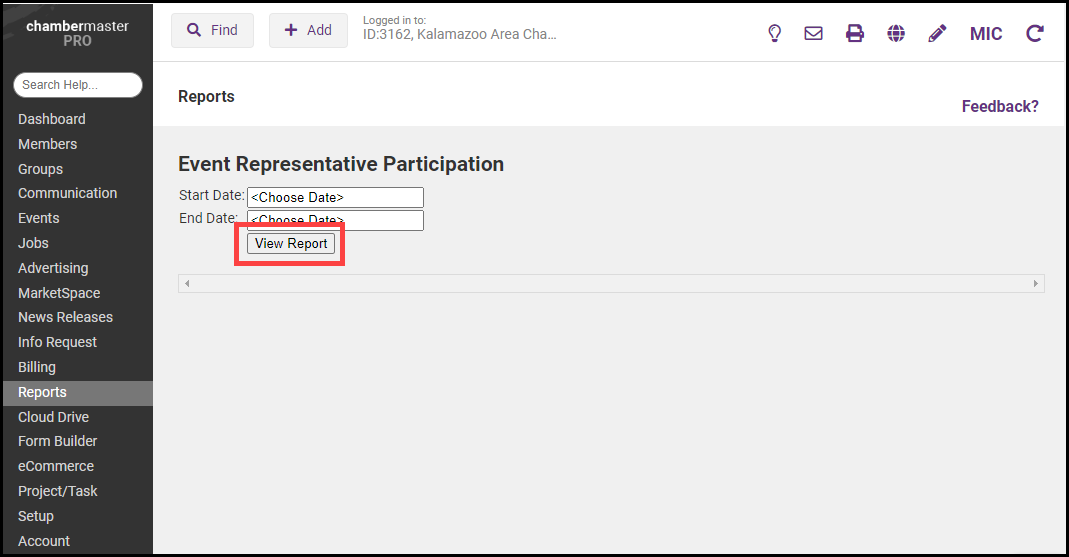The image size is (1069, 557).
Task: Select Billing from the sidebar menu
Action: pos(38,367)
